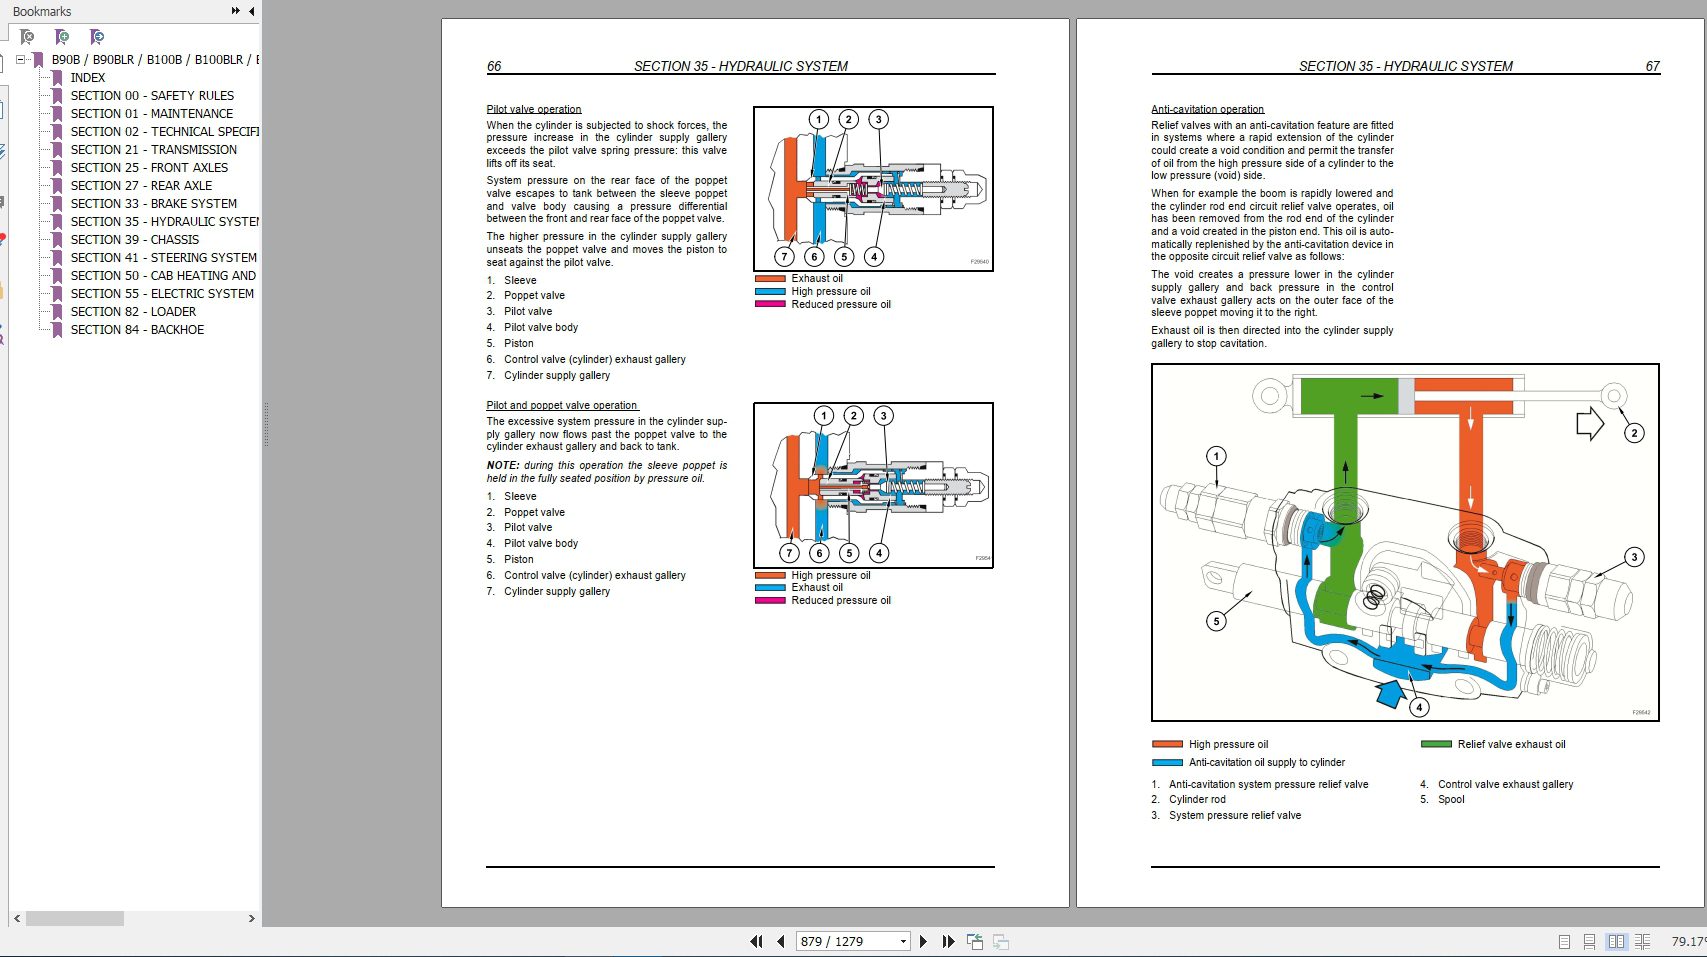Advance to the next page

pyautogui.click(x=923, y=941)
